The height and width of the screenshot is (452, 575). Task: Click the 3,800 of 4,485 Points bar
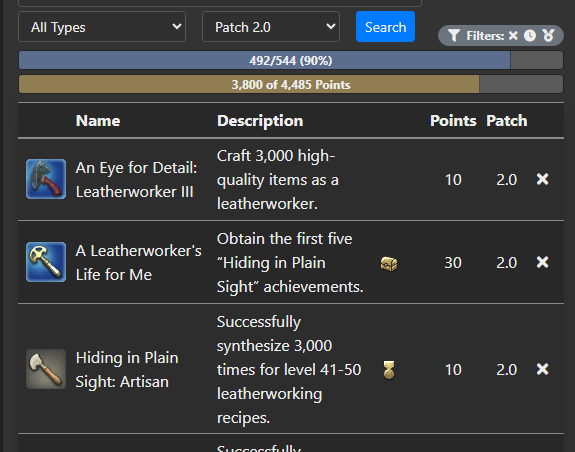point(291,84)
